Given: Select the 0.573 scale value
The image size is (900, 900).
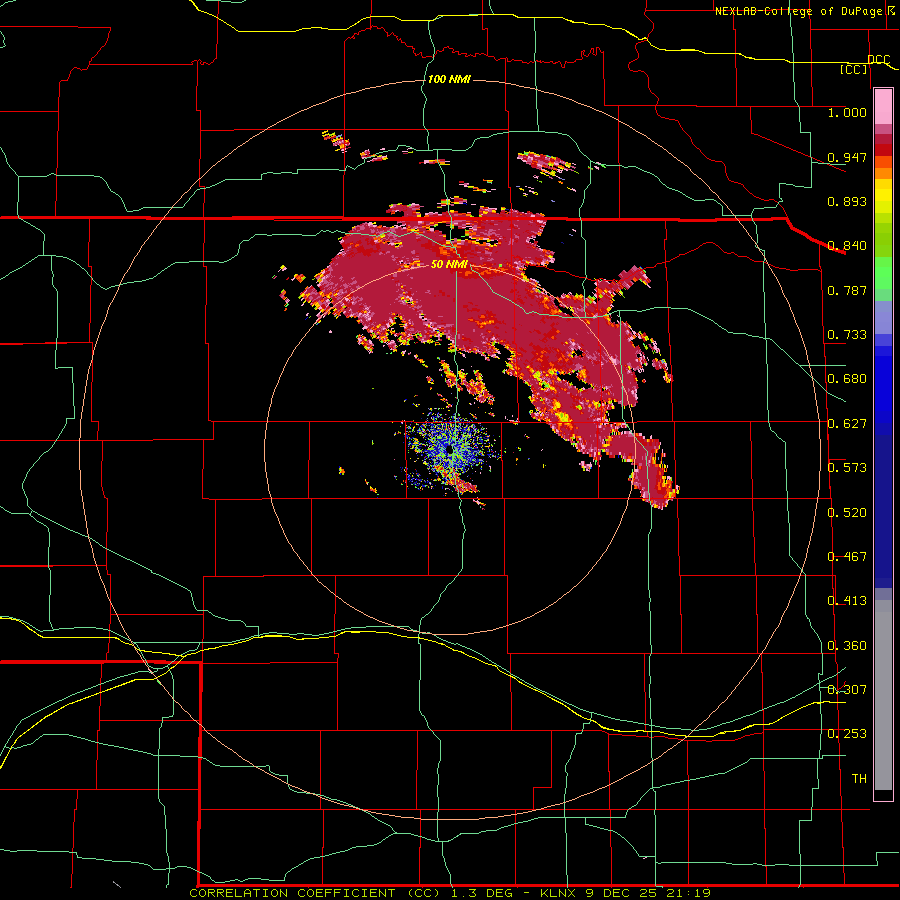Looking at the screenshot, I should [x=847, y=468].
